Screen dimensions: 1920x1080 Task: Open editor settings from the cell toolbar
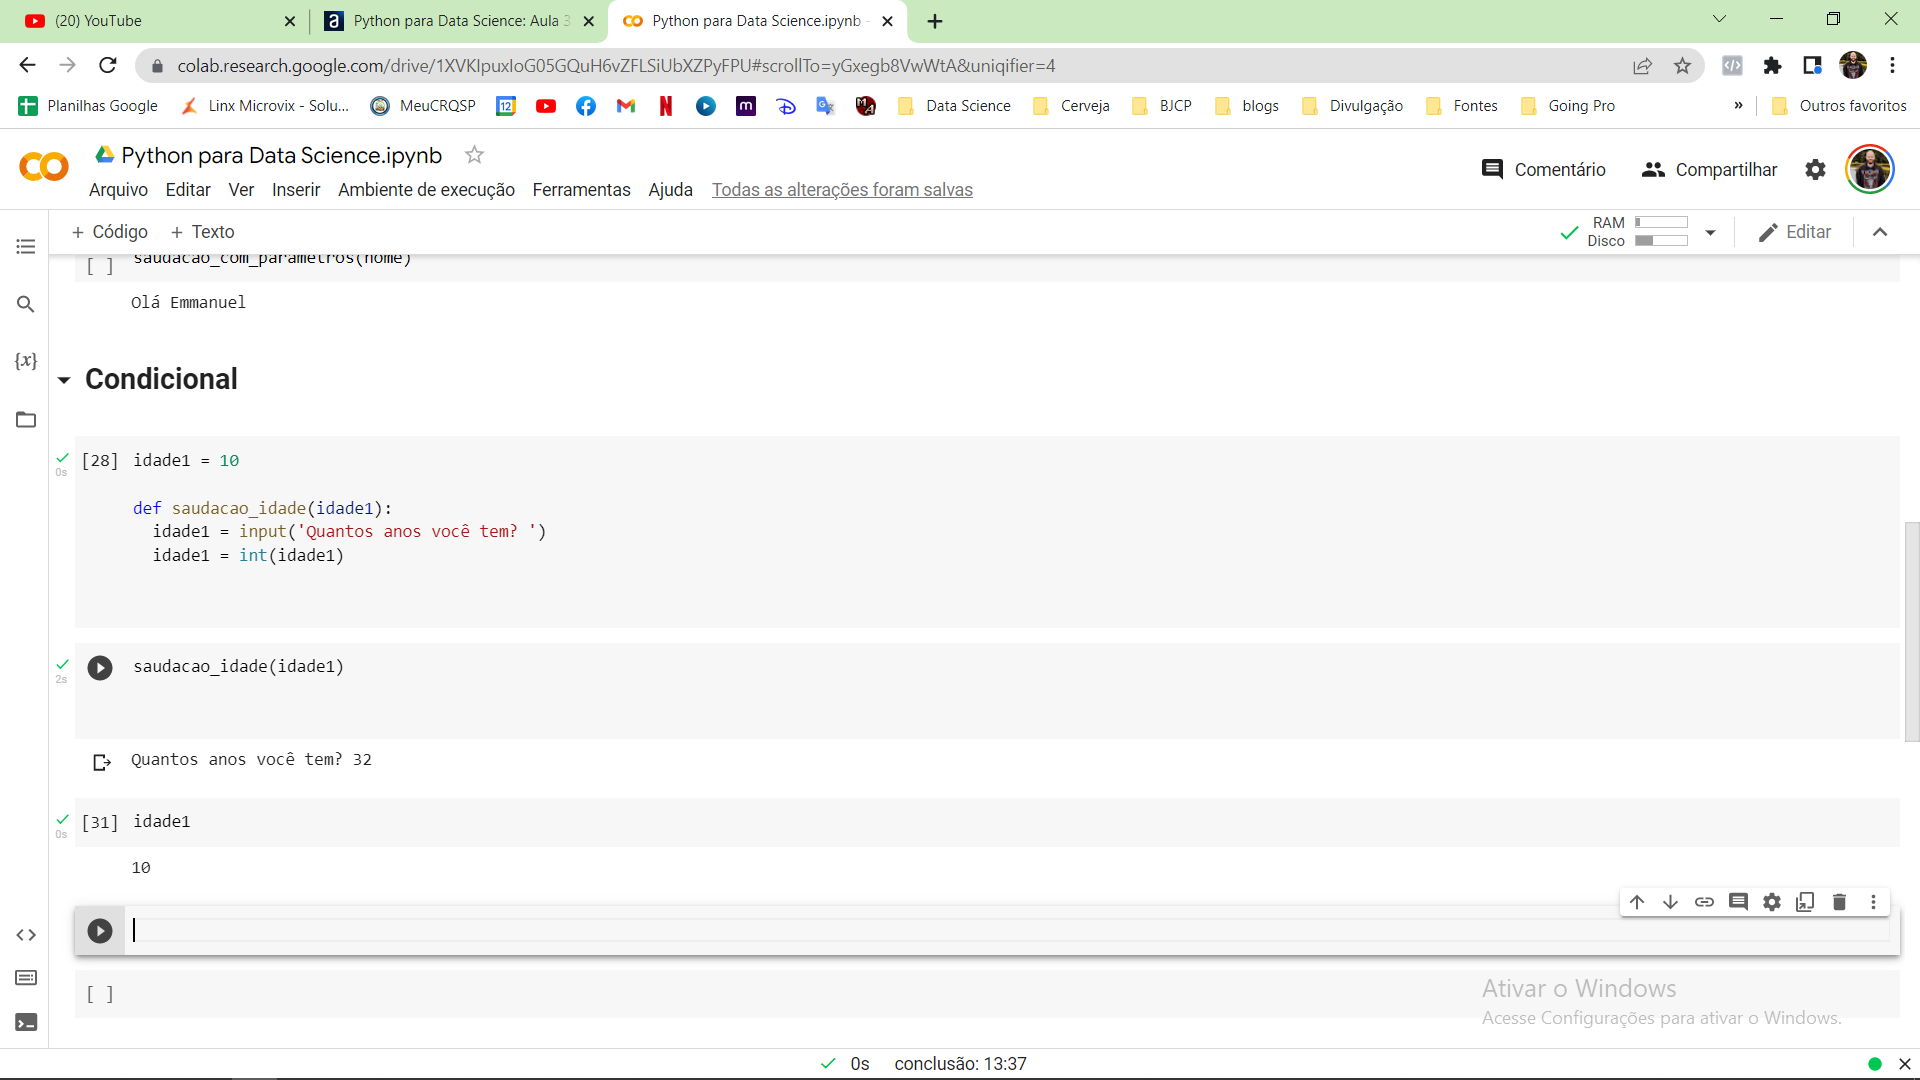(x=1772, y=902)
